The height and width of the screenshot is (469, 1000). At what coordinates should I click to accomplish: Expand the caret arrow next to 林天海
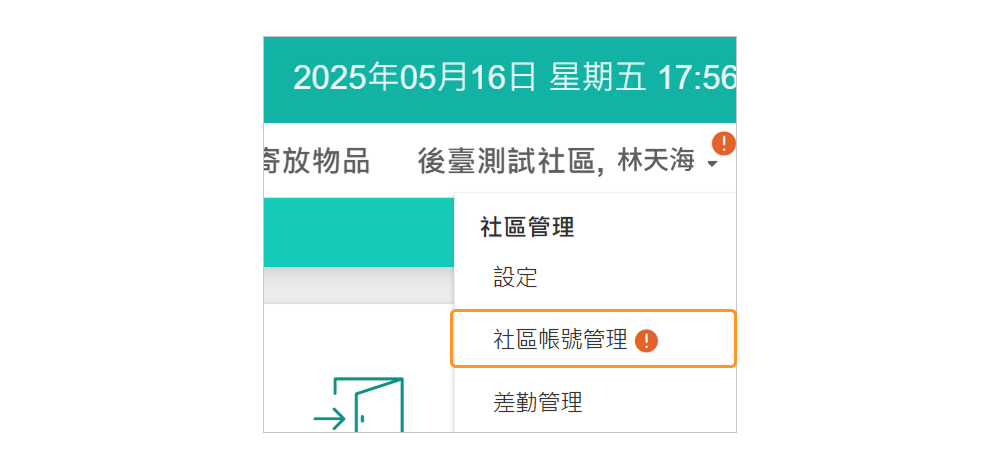(x=712, y=165)
